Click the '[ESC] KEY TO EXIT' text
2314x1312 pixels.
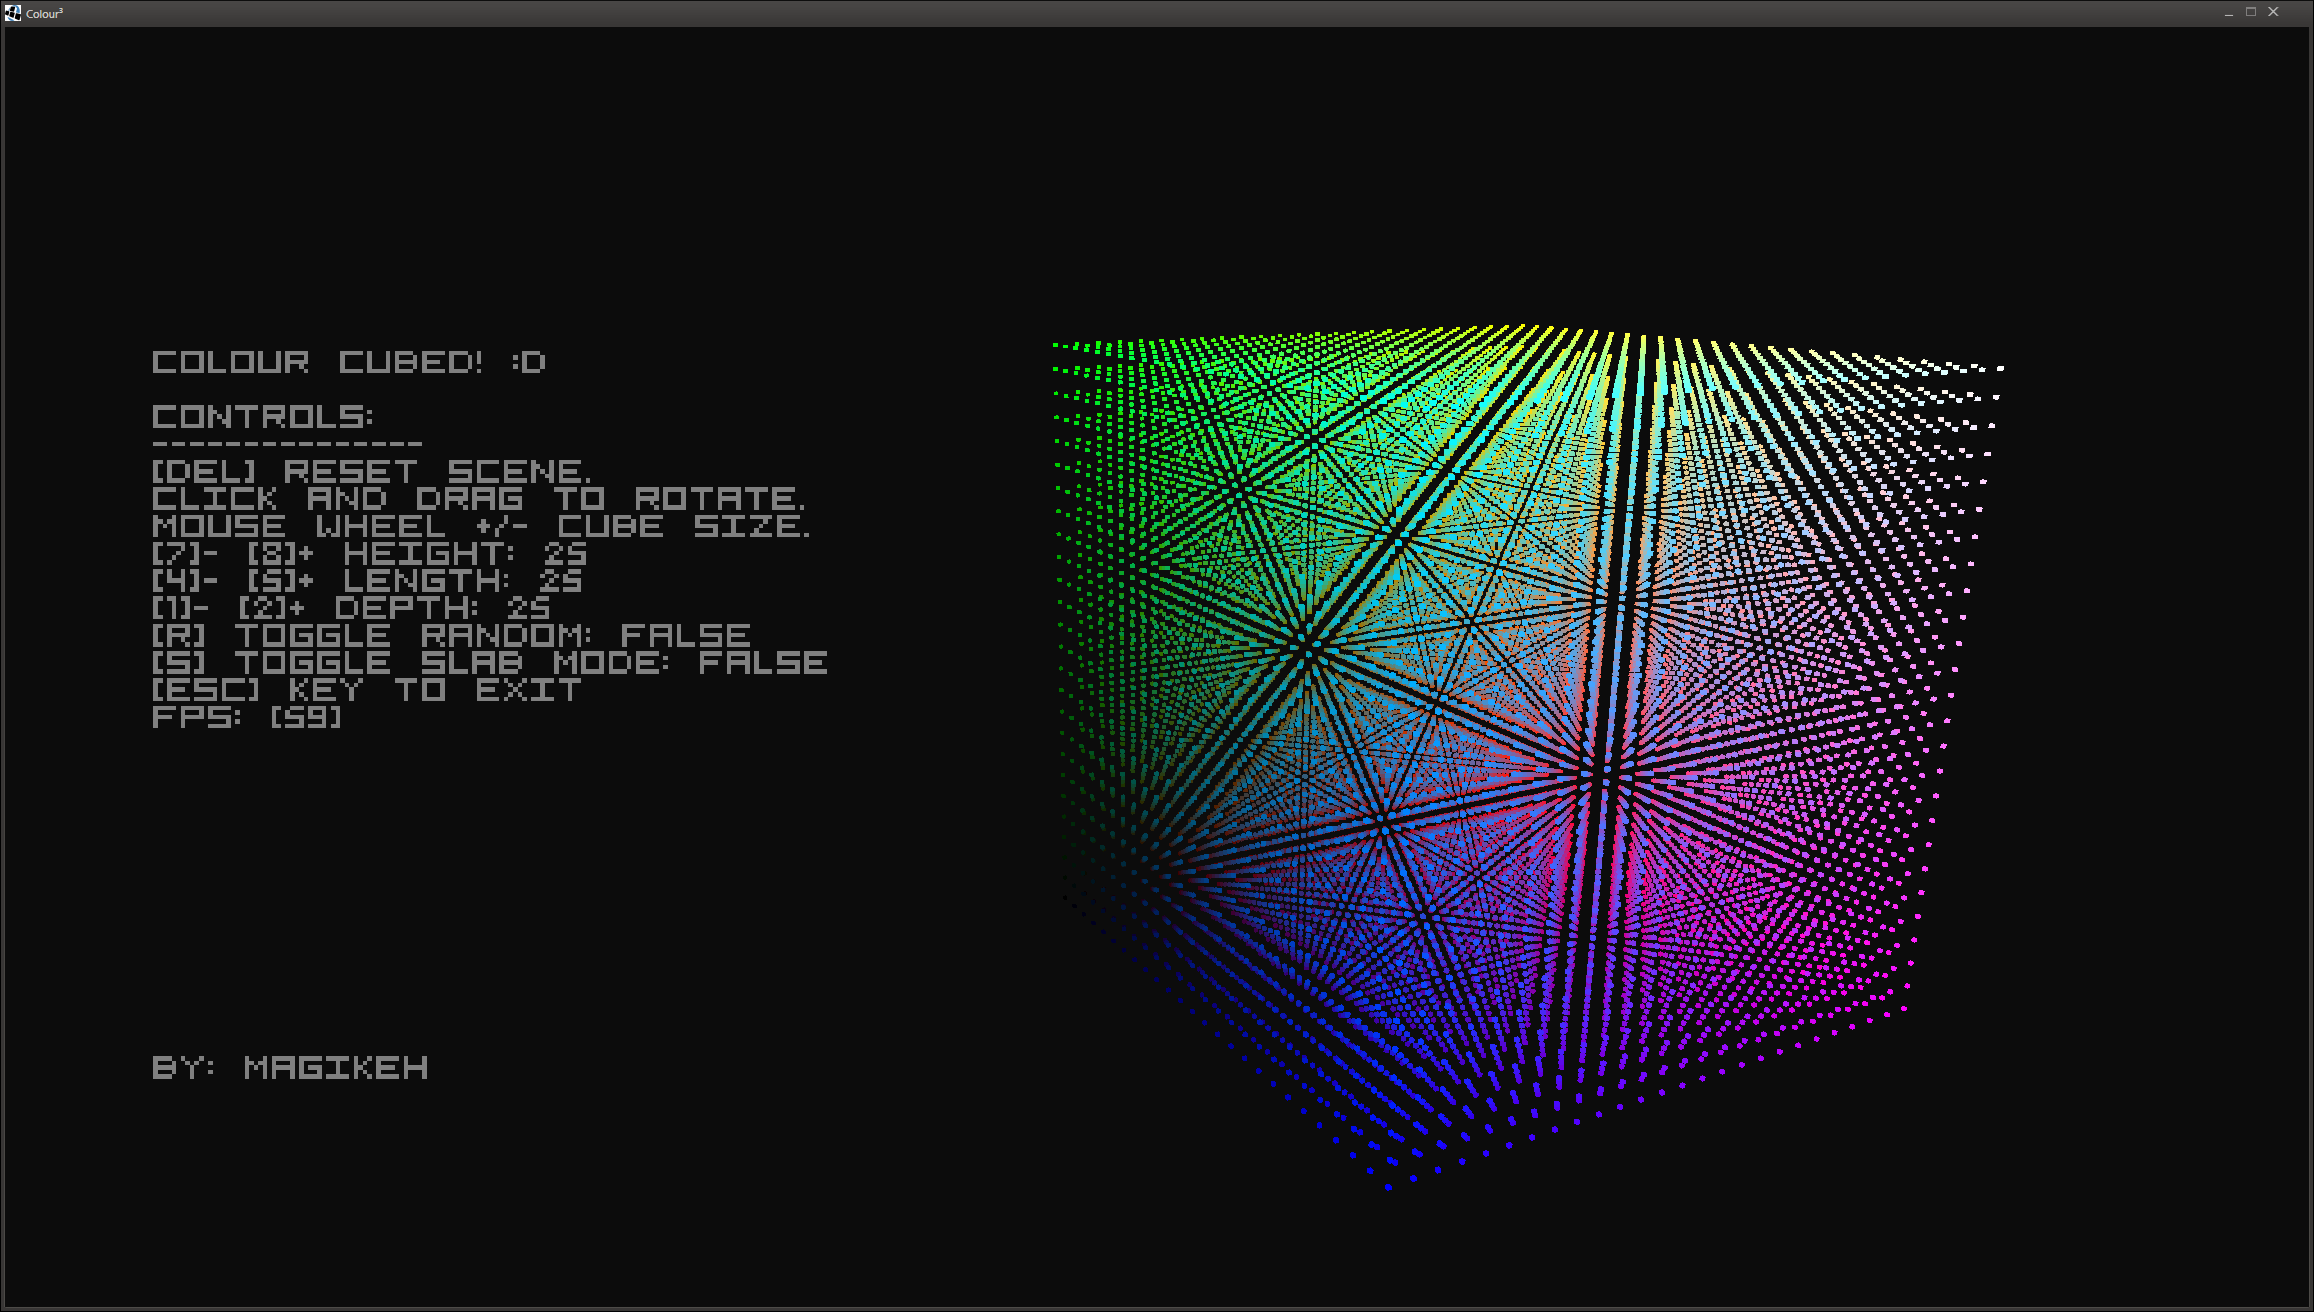click(x=366, y=690)
